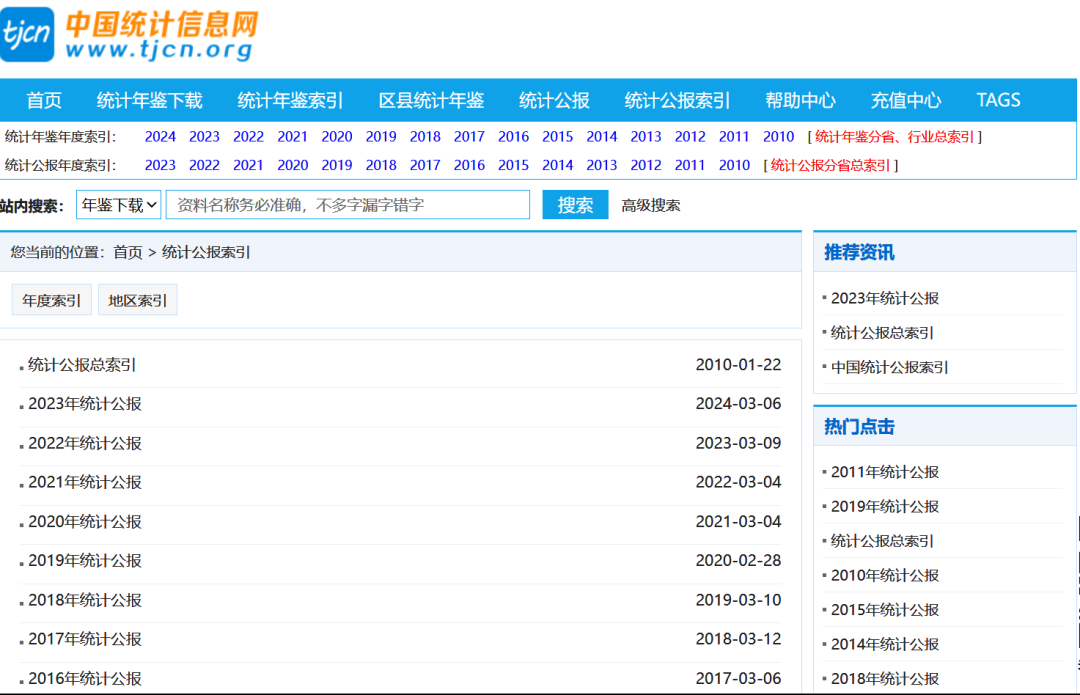Image resolution: width=1080 pixels, height=695 pixels.
Task: Open 统计公报总索引 in the main list
Action: [x=82, y=365]
